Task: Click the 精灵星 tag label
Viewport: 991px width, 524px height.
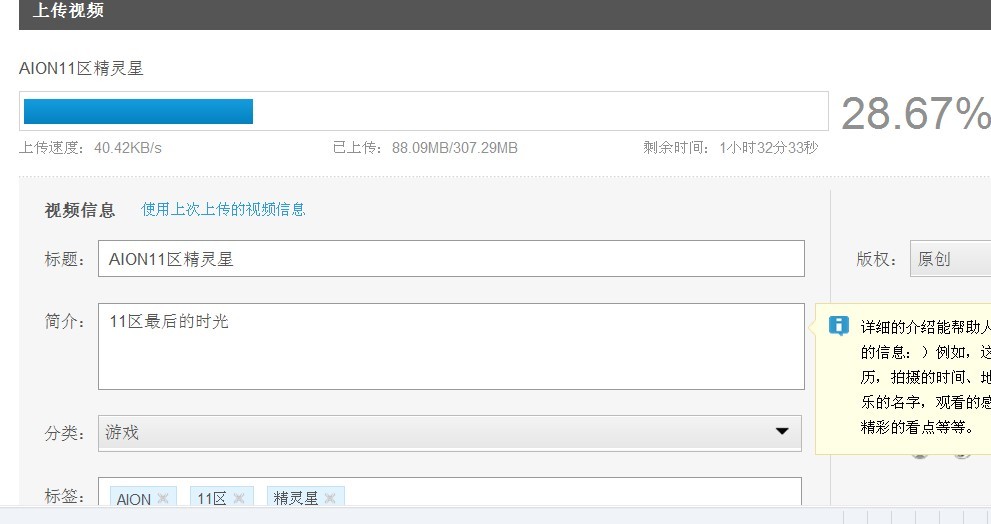Action: coord(296,498)
